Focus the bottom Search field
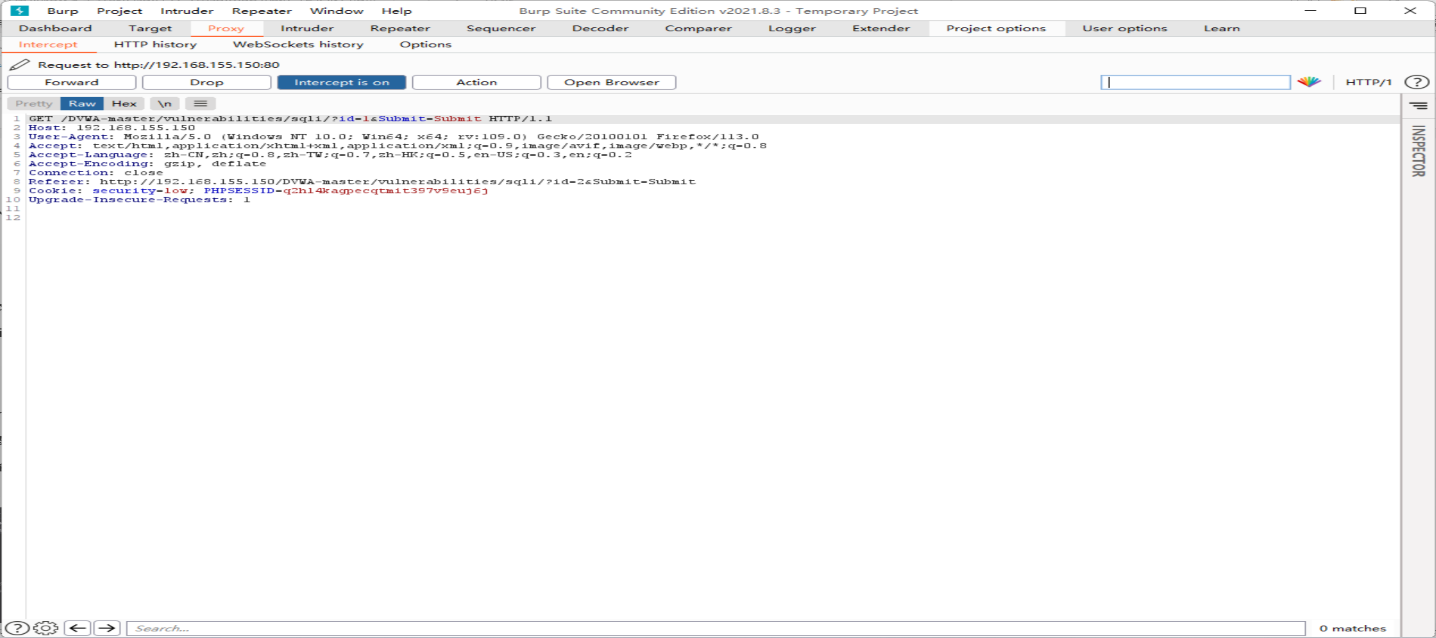 (716, 628)
